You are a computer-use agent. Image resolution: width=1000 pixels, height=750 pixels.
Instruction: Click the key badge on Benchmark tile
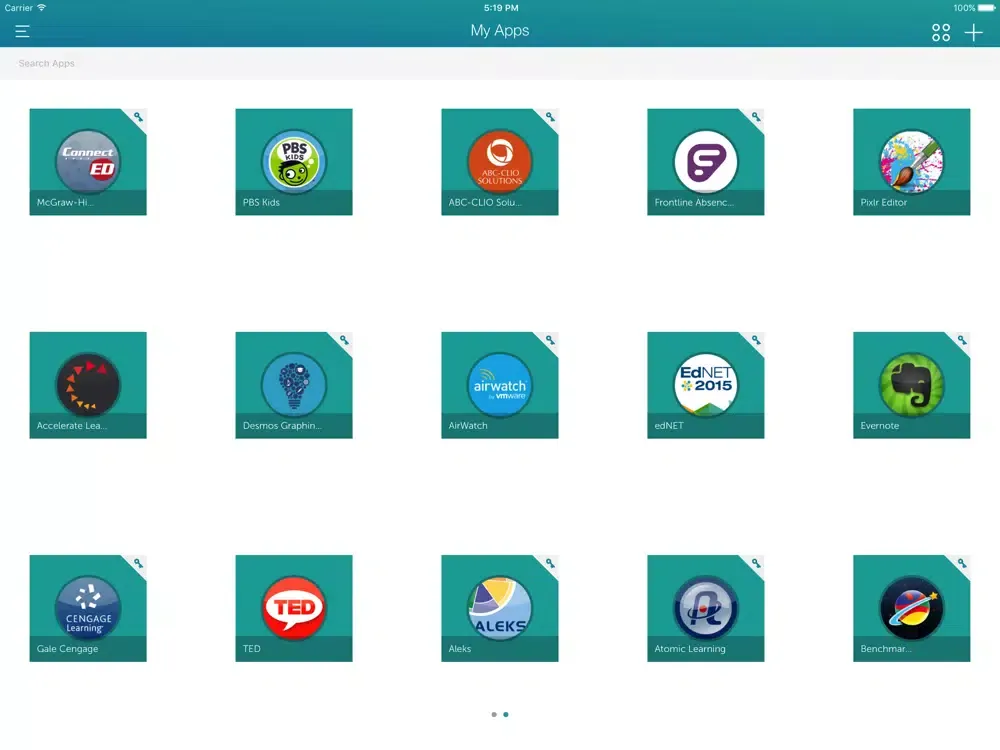962,563
